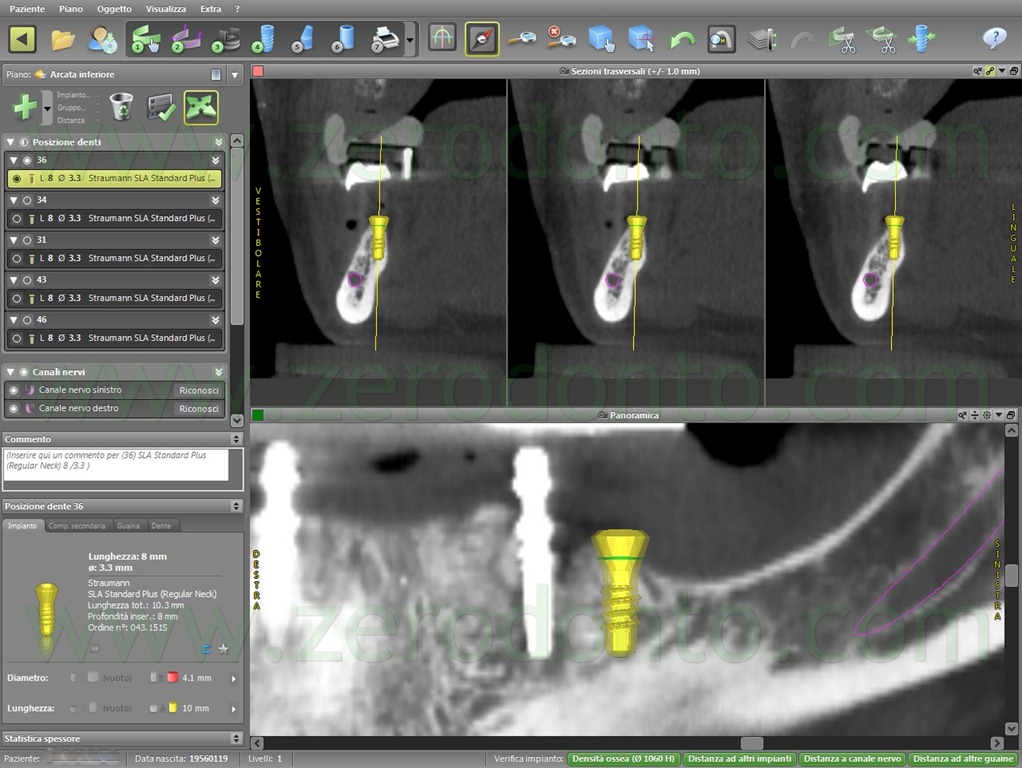Click the implant with green arrows icon
This screenshot has width=1022, height=768.
click(922, 39)
